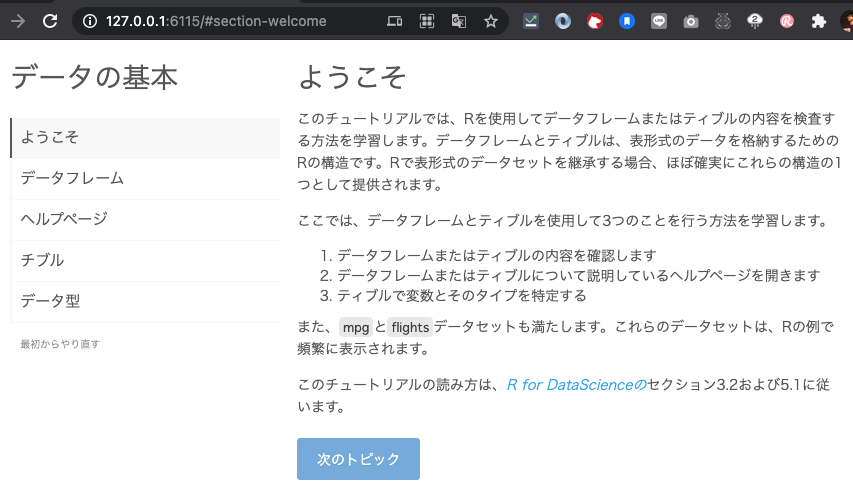Click the red dog-head extension icon

(595, 21)
